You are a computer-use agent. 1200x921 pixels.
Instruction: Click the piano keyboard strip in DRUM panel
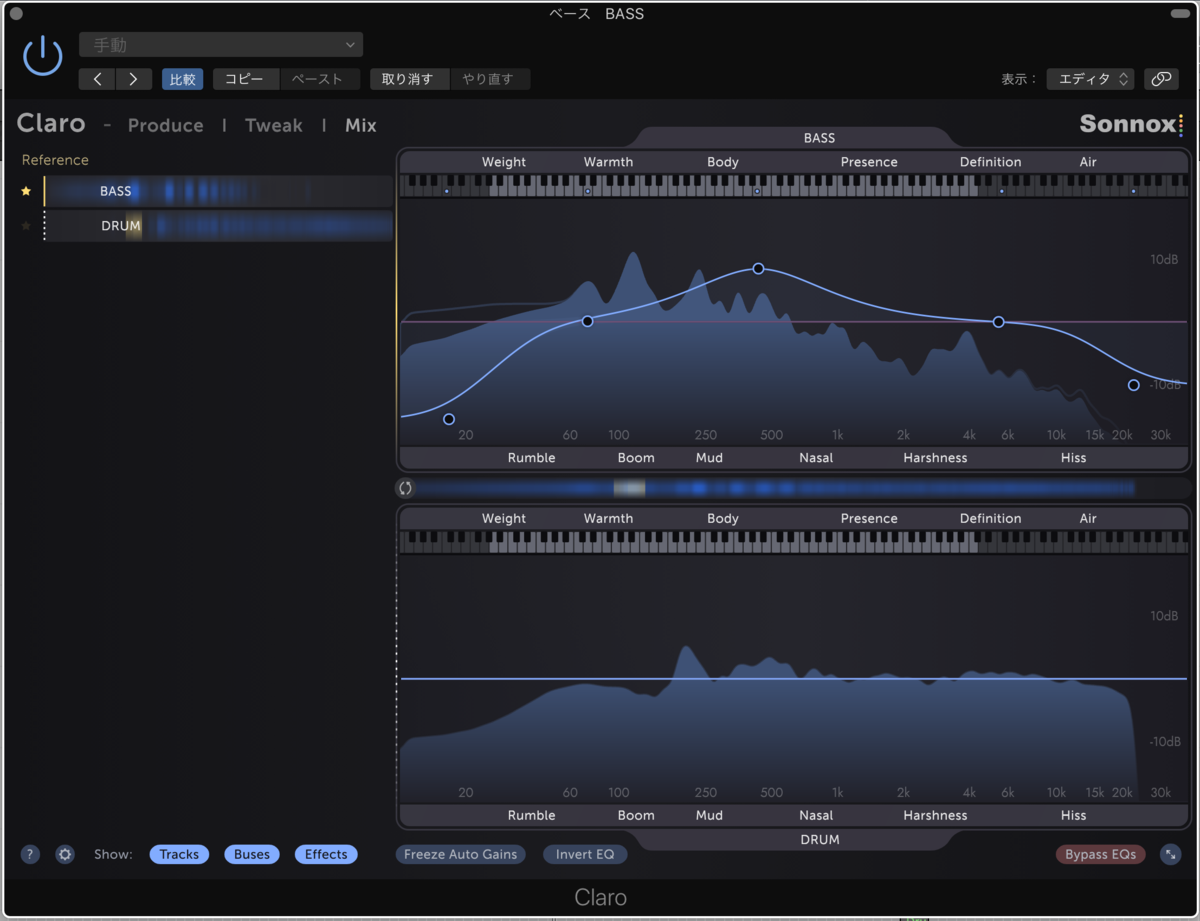(x=793, y=542)
